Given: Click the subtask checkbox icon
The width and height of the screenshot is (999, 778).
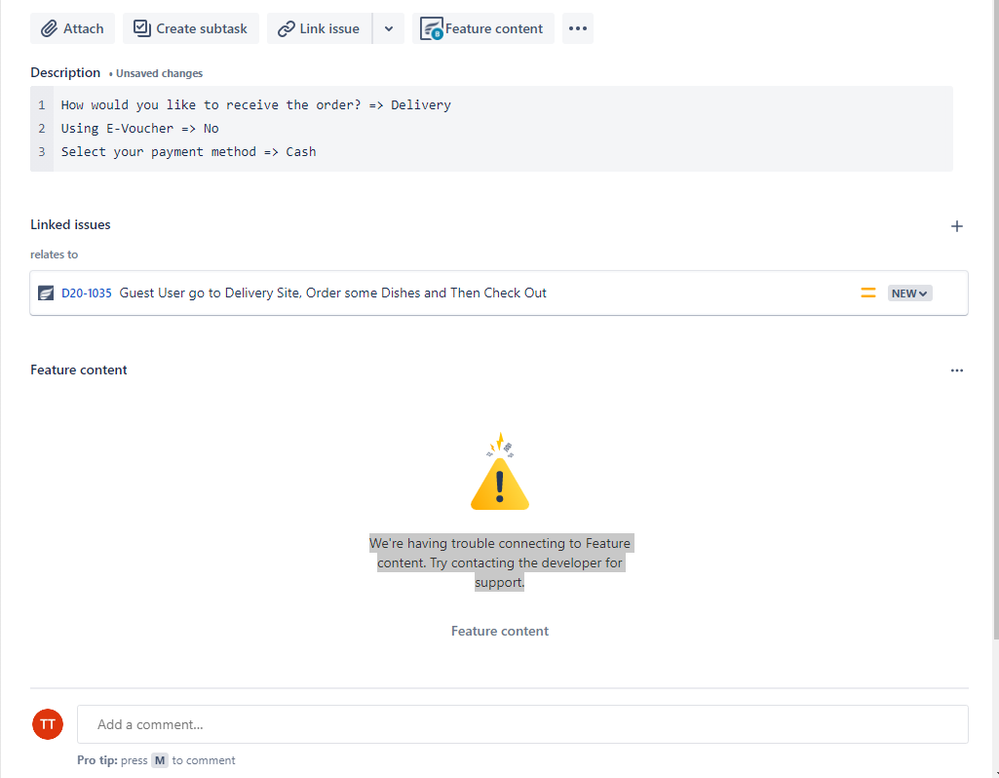Looking at the screenshot, I should [x=141, y=28].
